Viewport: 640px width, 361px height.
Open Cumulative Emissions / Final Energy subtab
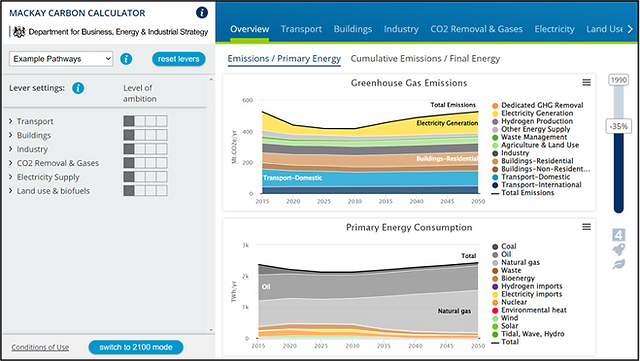pos(425,58)
